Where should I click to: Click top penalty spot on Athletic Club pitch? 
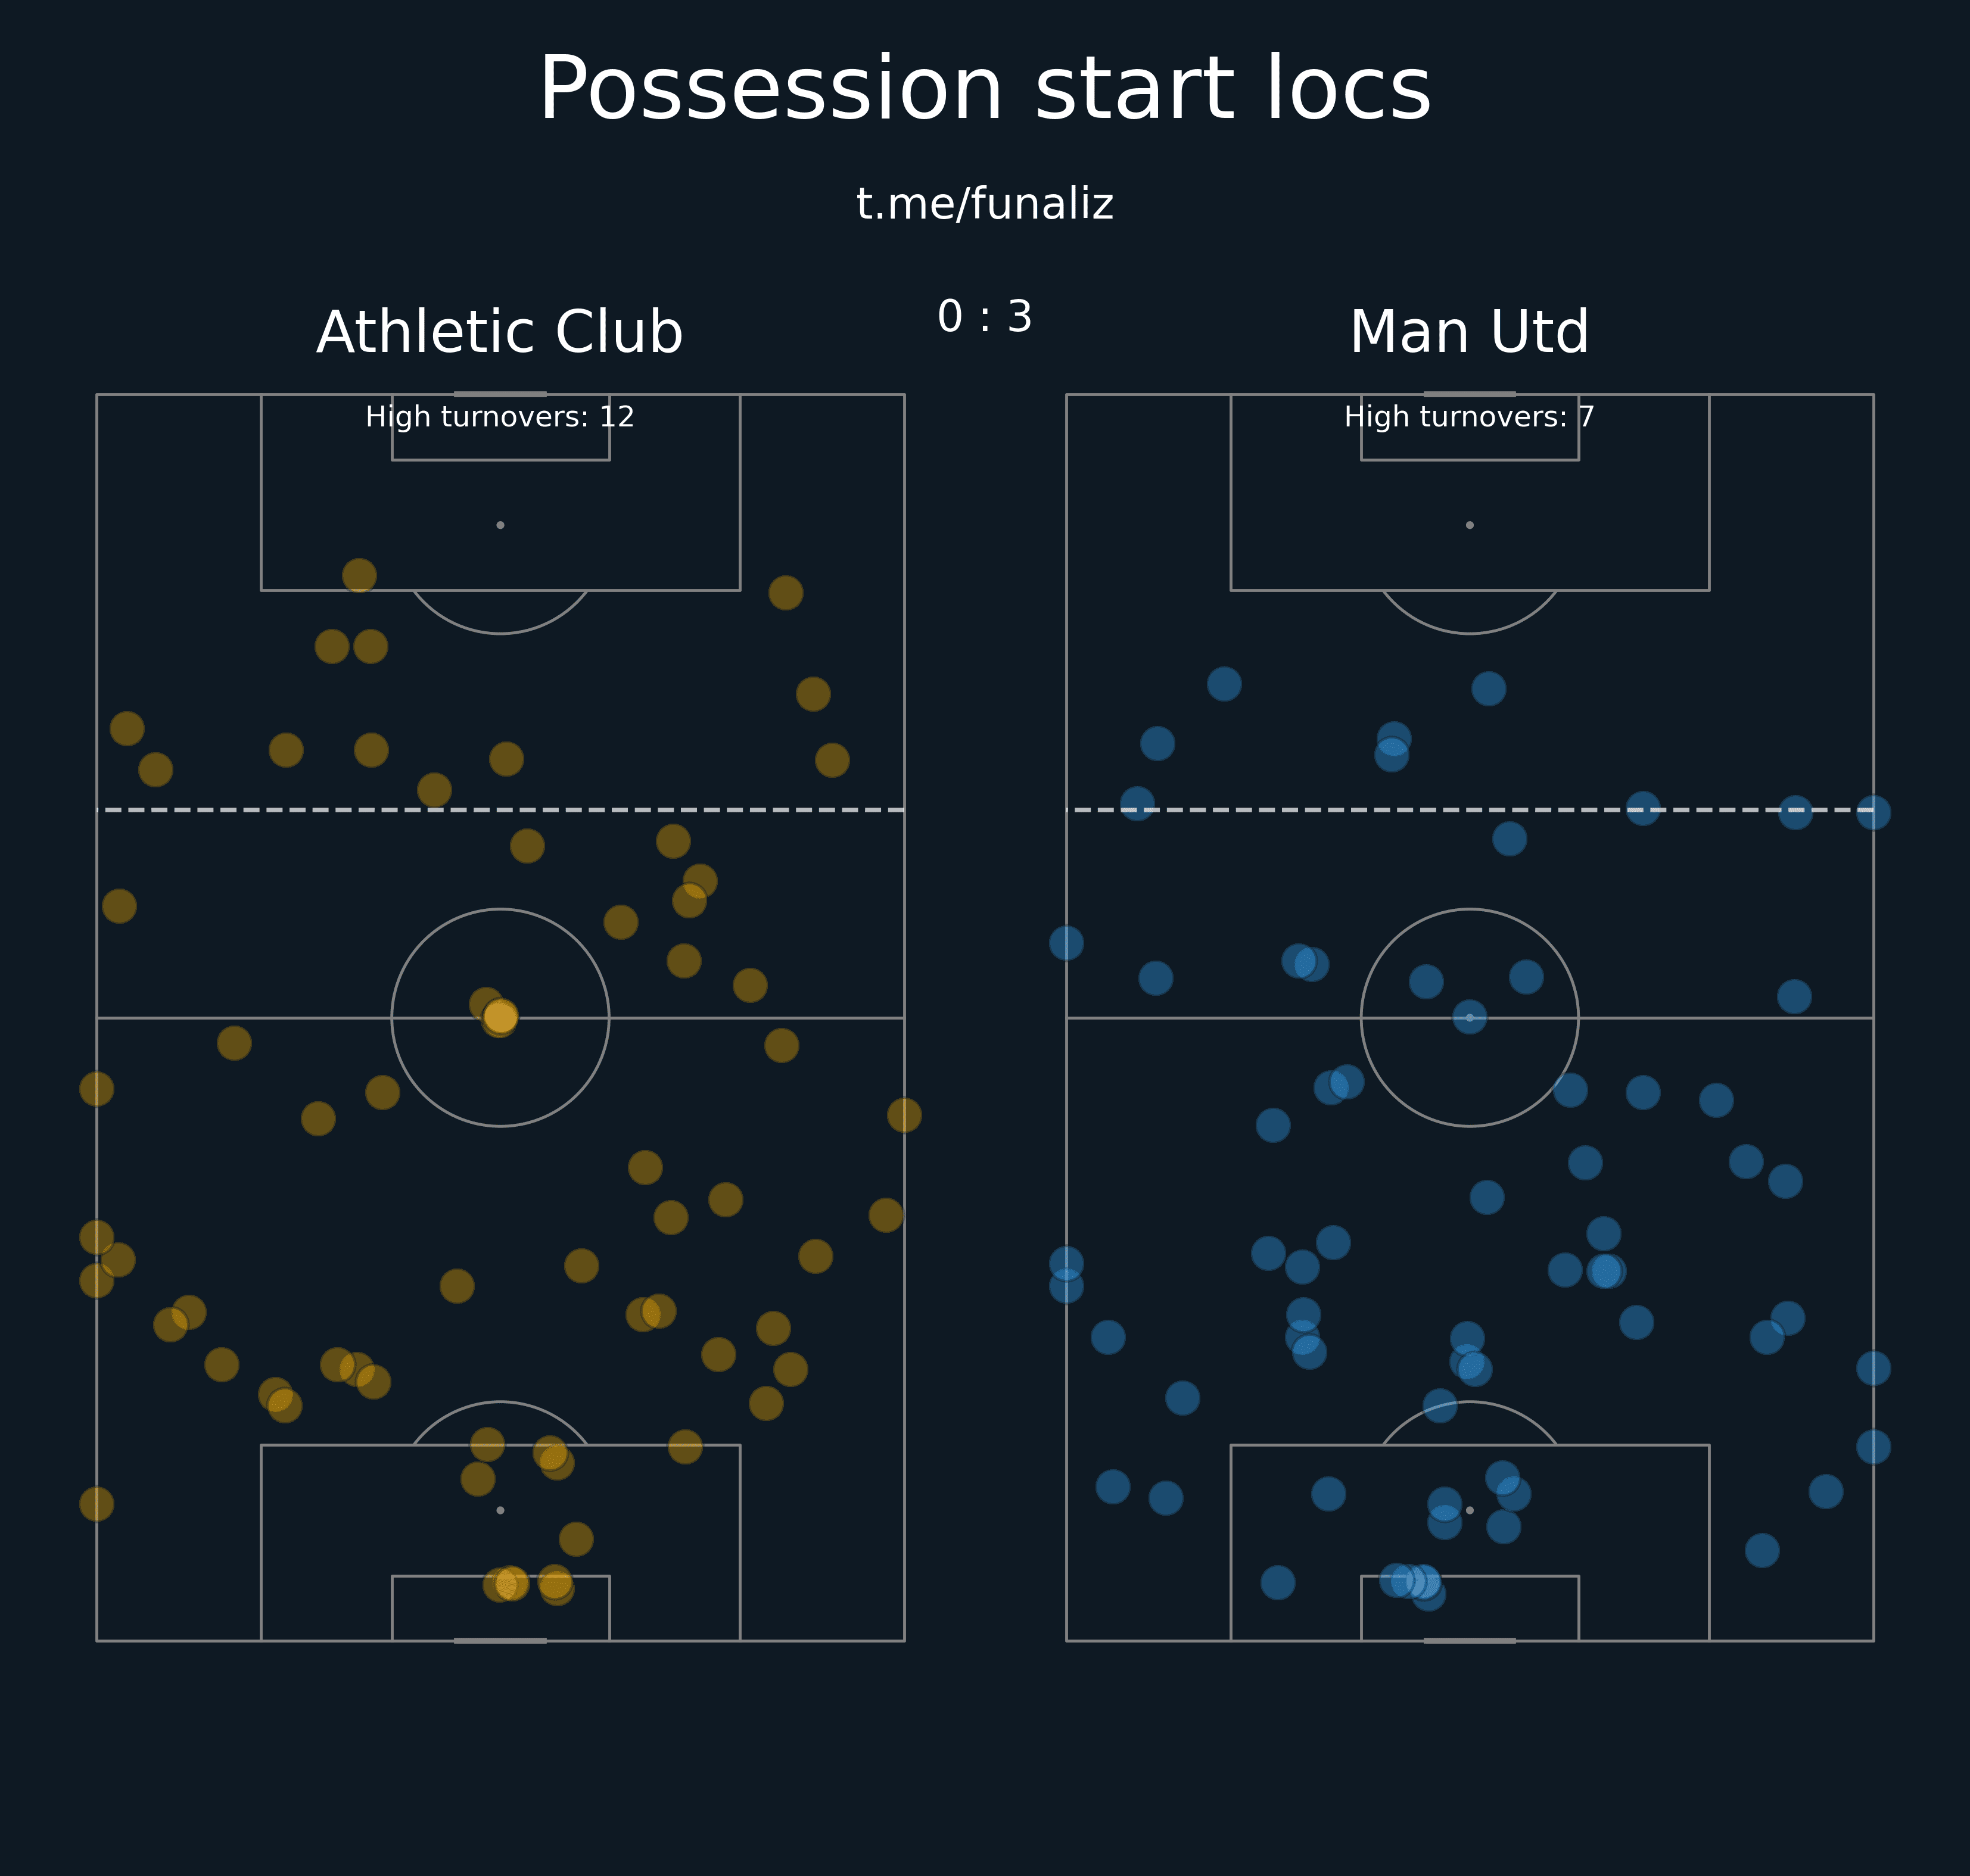coord(500,525)
